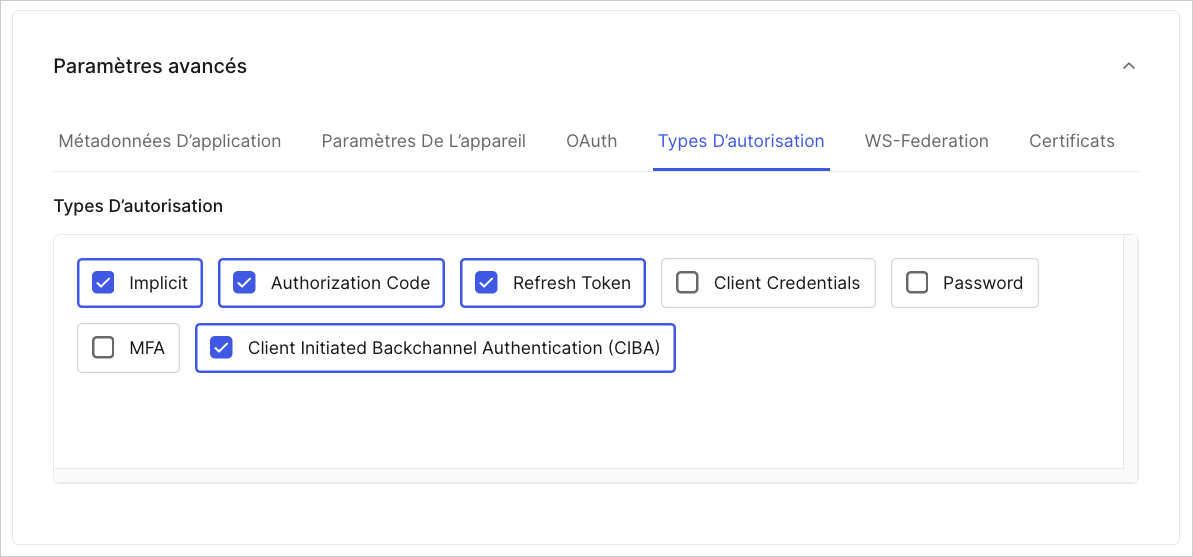This screenshot has width=1193, height=557.
Task: Click the vertical scrollbar of grant list
Action: (x=1131, y=352)
